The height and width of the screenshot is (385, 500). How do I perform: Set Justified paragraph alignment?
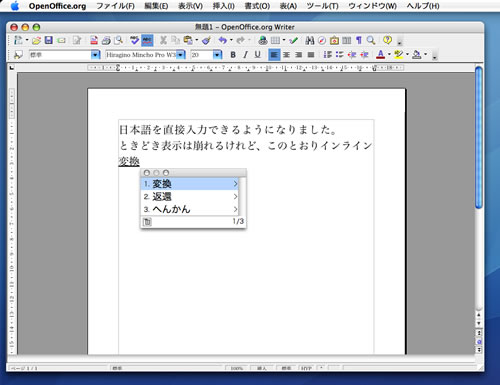pos(311,55)
